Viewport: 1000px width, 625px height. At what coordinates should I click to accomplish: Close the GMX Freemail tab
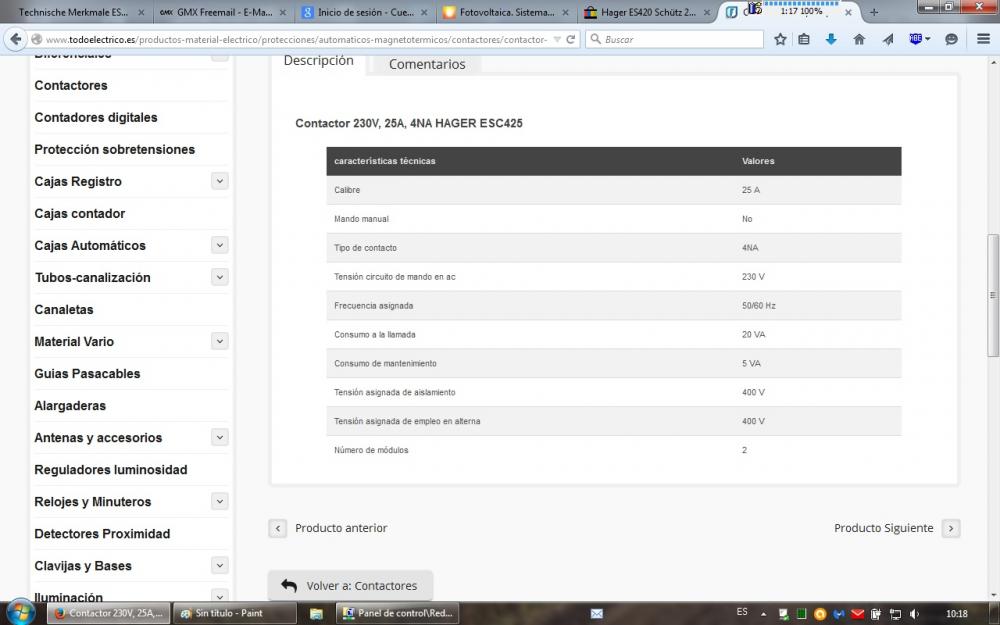[283, 12]
